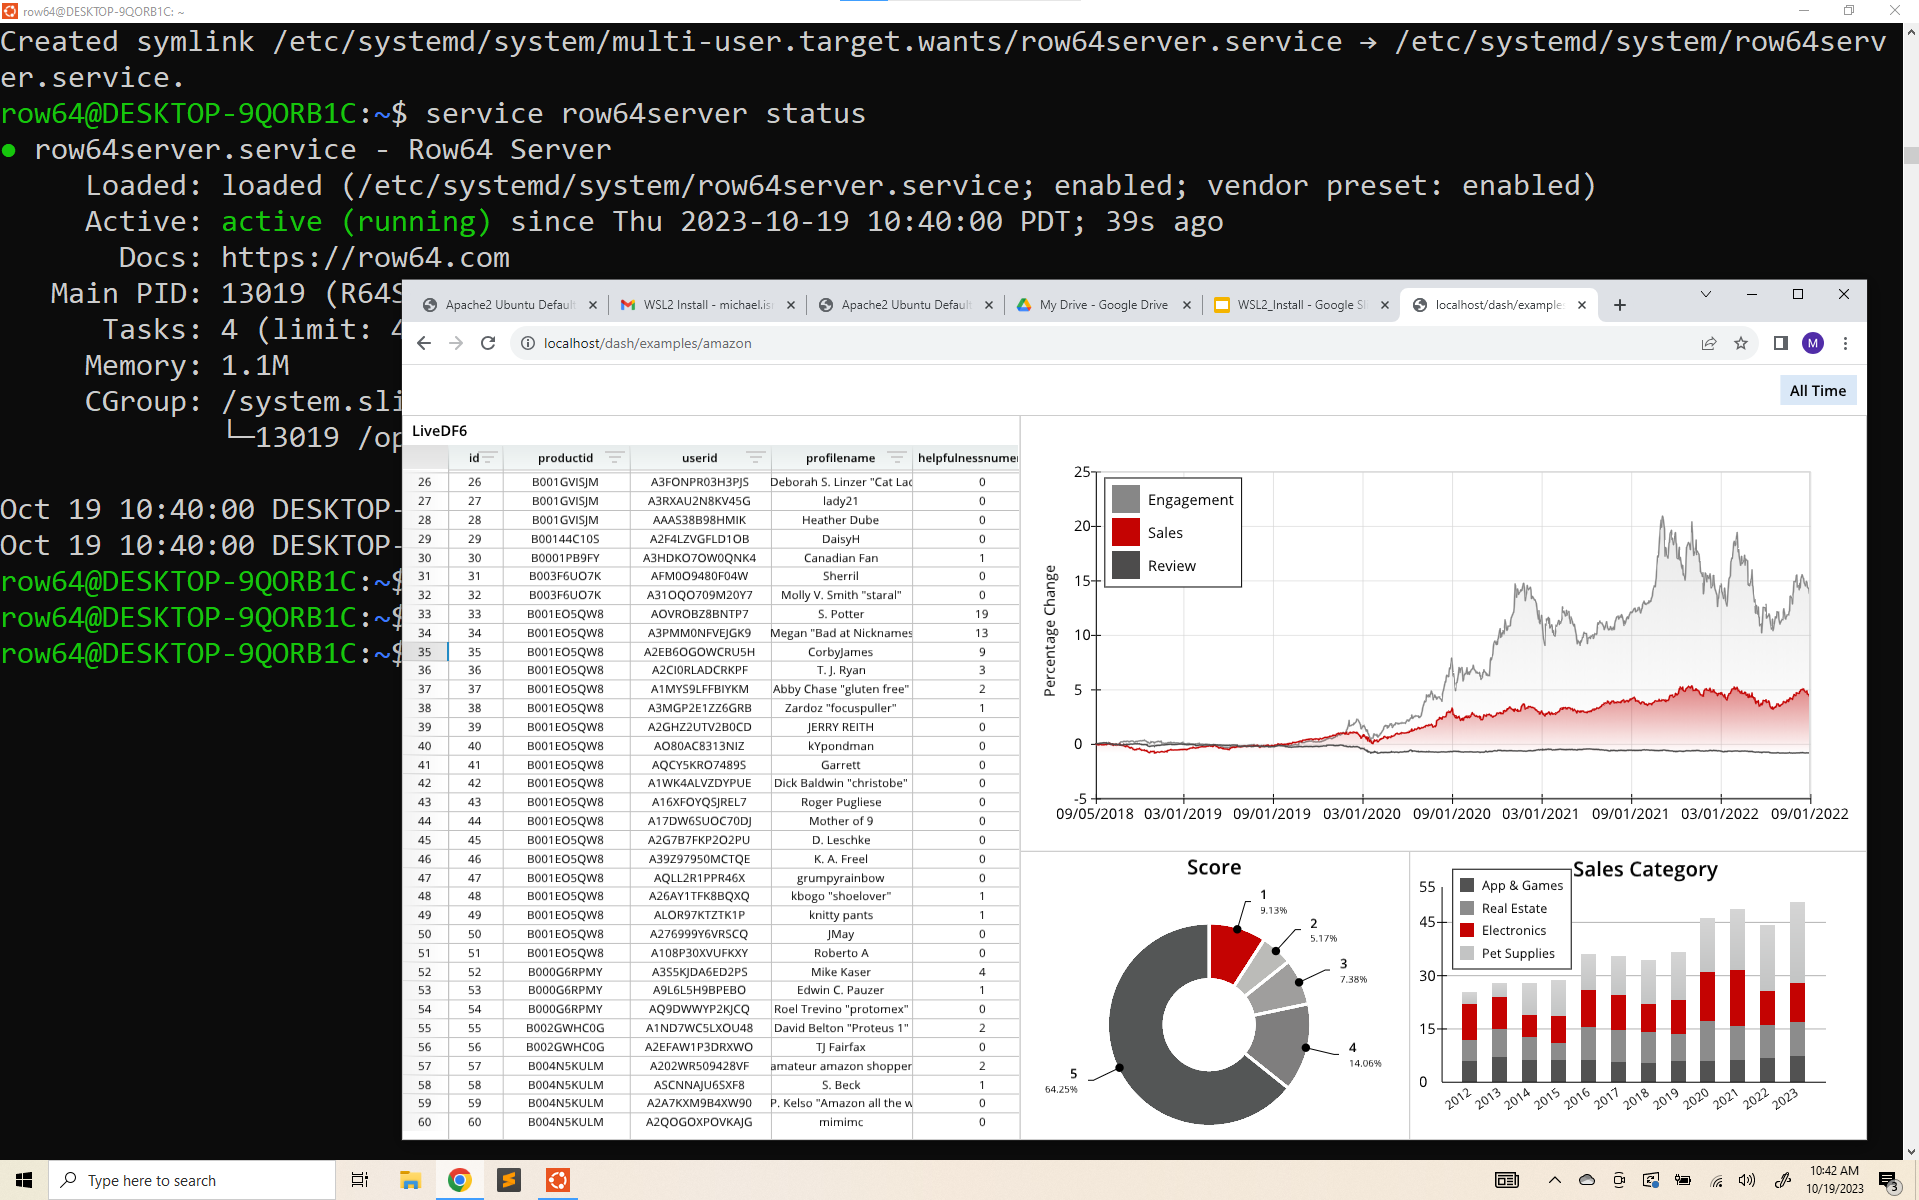Click the helpfulnessnumerator column header
This screenshot has width=1919, height=1200.
(967, 458)
